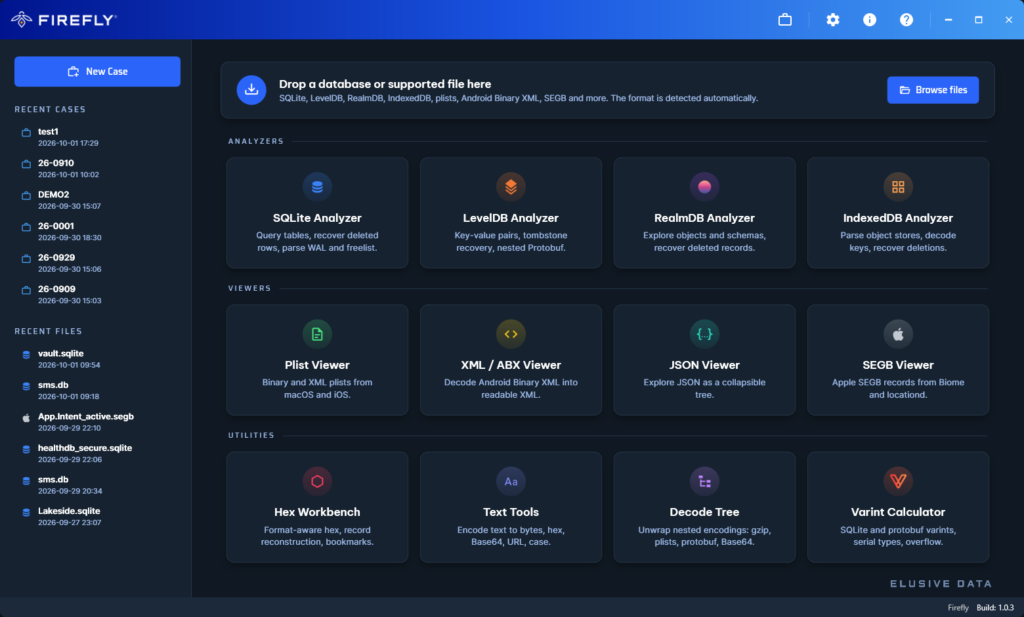Select the Text Tools title text
Screen dimensions: 1024x617
coord(511,512)
